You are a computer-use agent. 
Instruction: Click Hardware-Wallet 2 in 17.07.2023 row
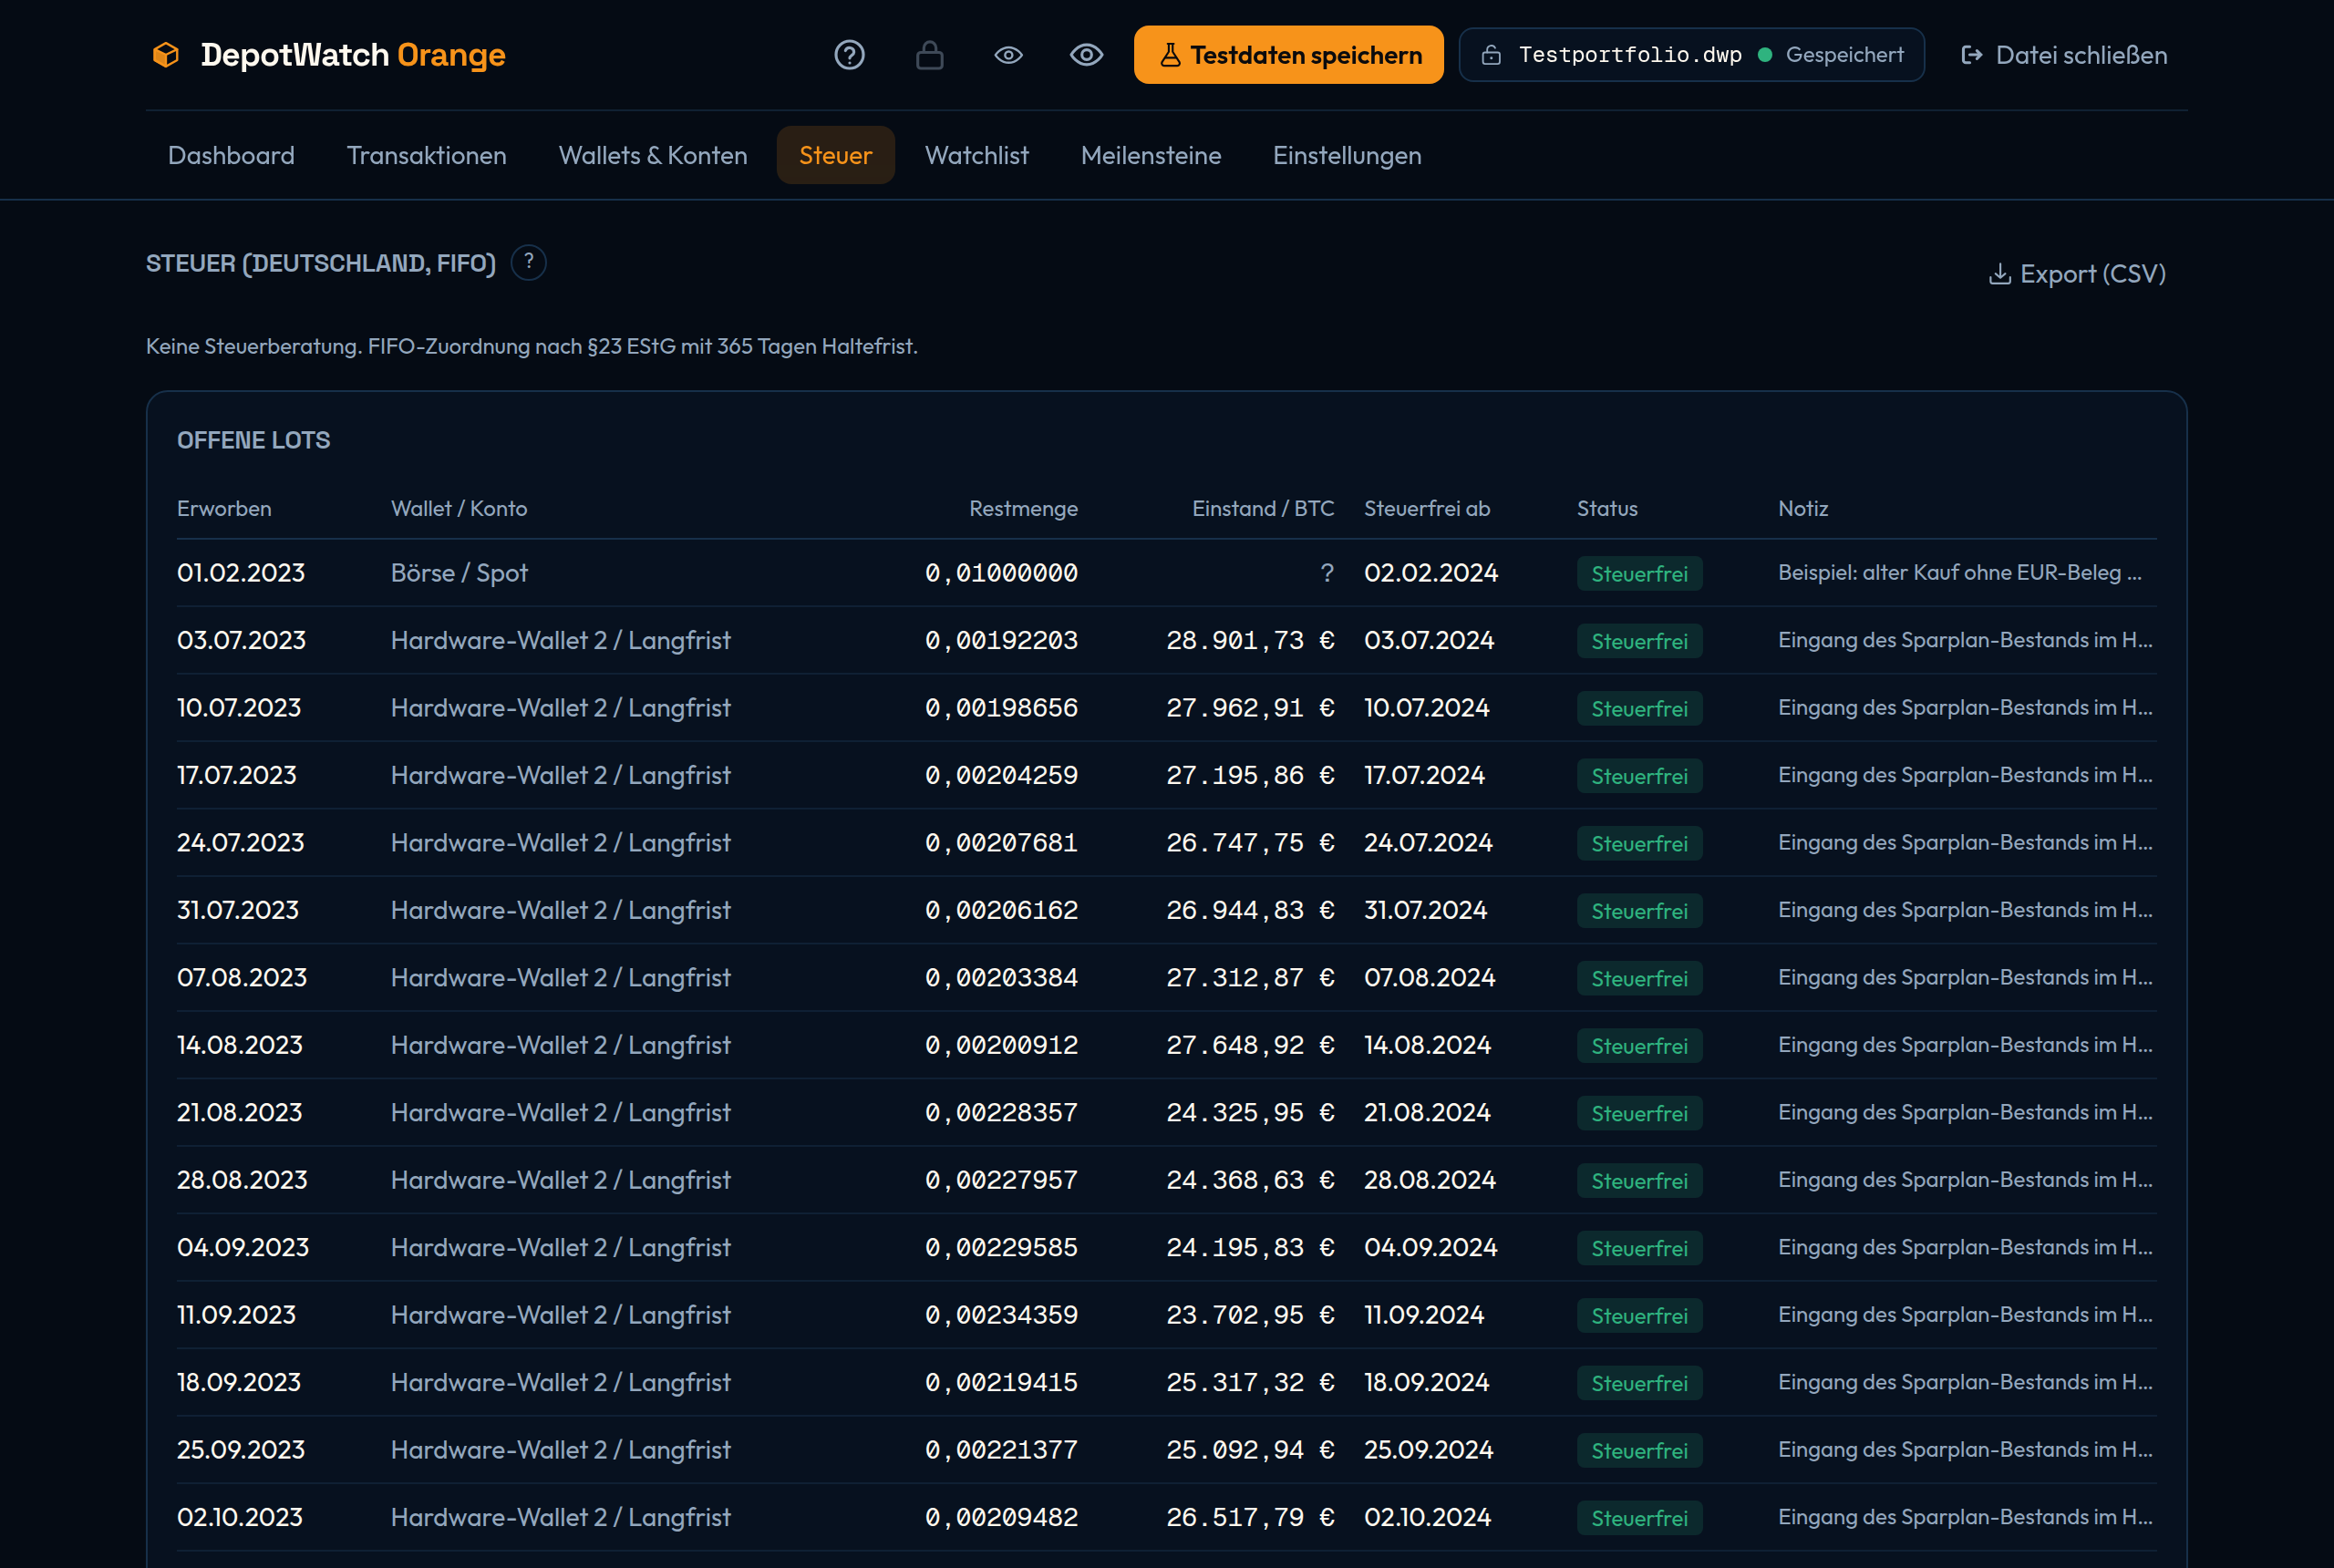561,775
